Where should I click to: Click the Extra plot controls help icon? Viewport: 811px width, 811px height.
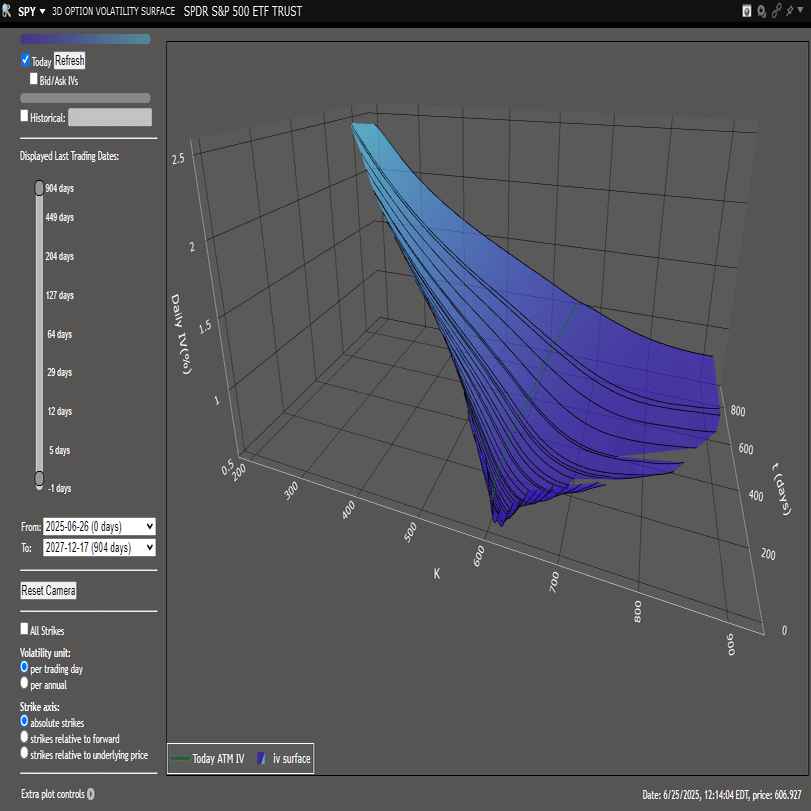[x=91, y=794]
